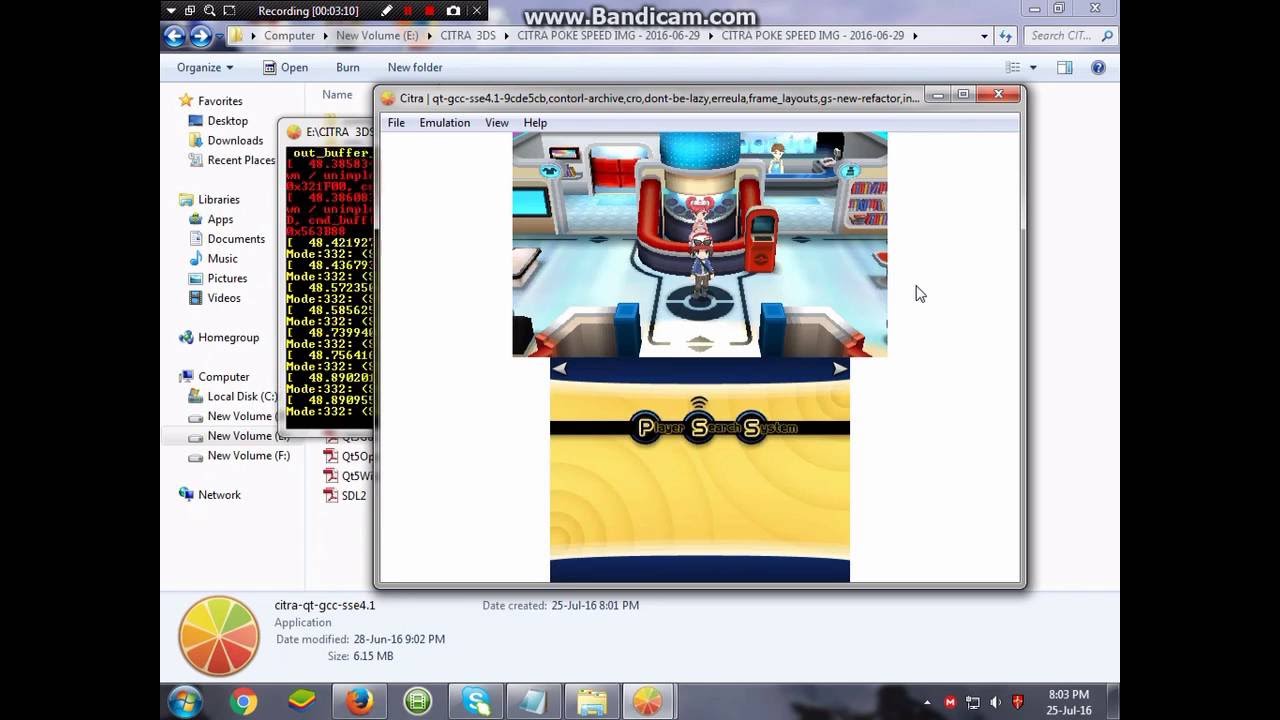This screenshot has height=720, width=1280.
Task: Open the Citra Emulation menu
Action: tap(444, 123)
